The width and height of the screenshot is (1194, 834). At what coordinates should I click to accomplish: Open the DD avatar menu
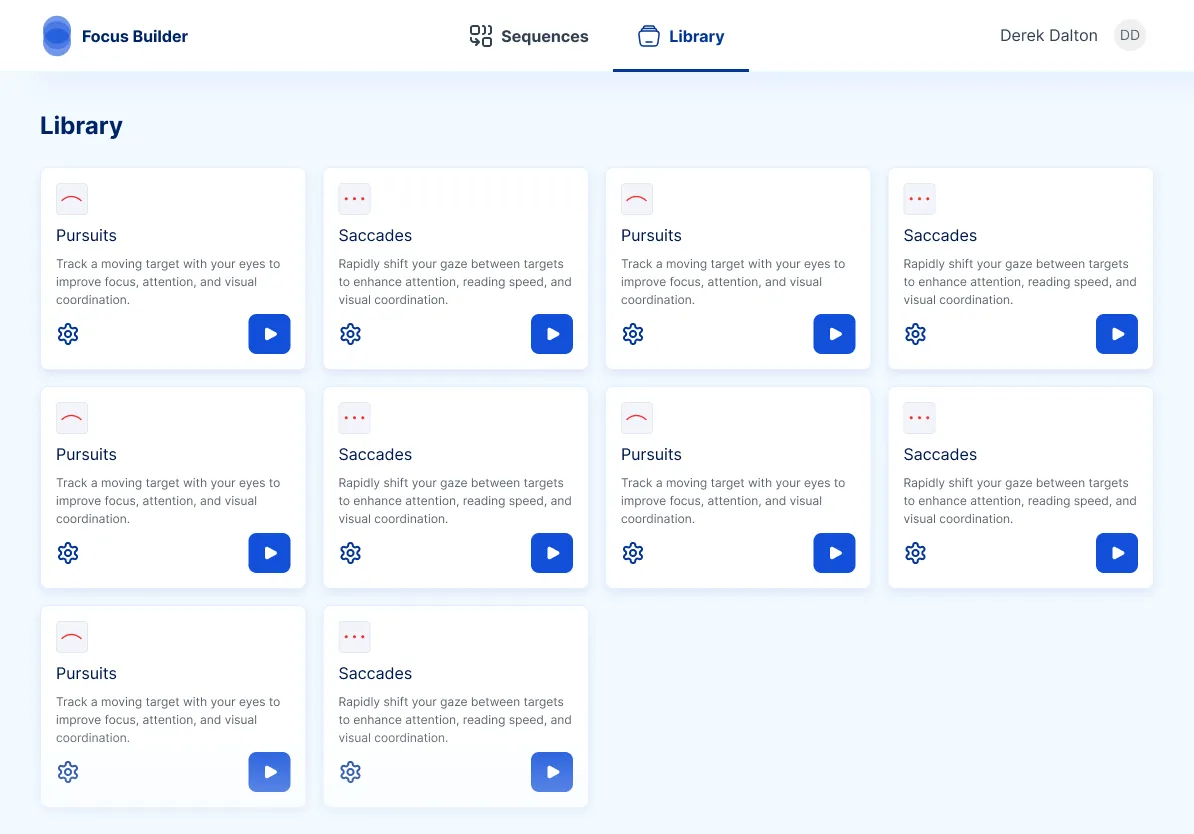click(1129, 35)
